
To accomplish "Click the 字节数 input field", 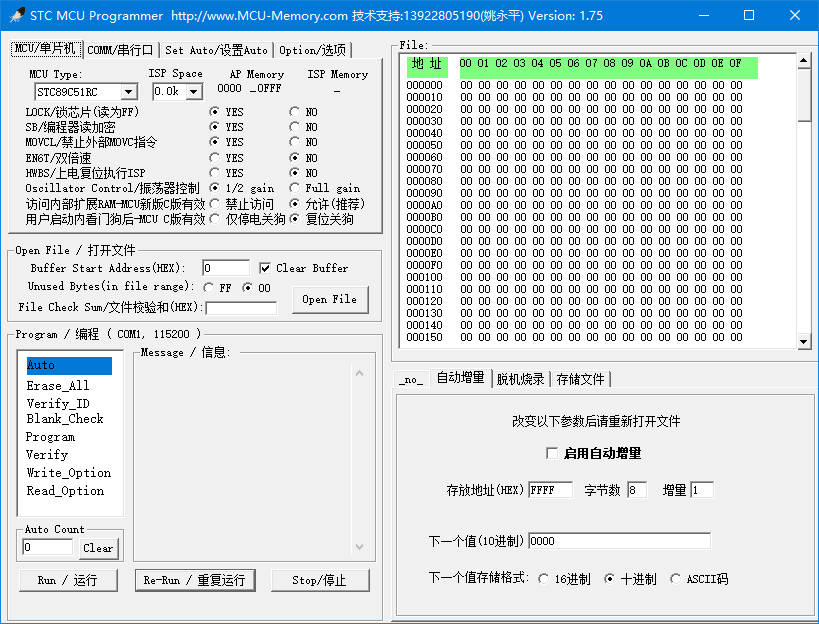I will pyautogui.click(x=637, y=490).
